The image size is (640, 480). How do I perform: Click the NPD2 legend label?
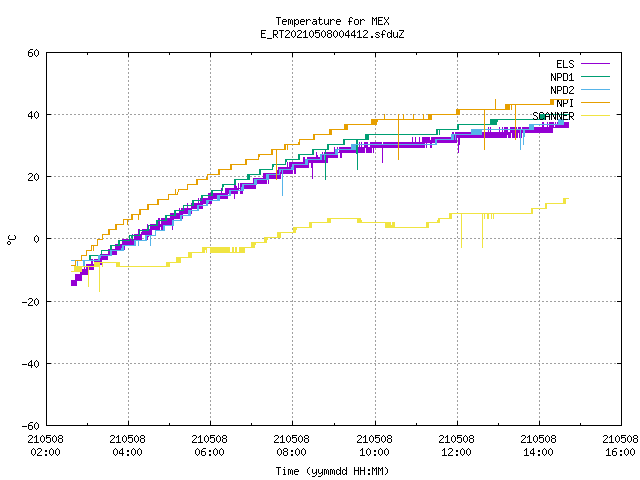562,90
